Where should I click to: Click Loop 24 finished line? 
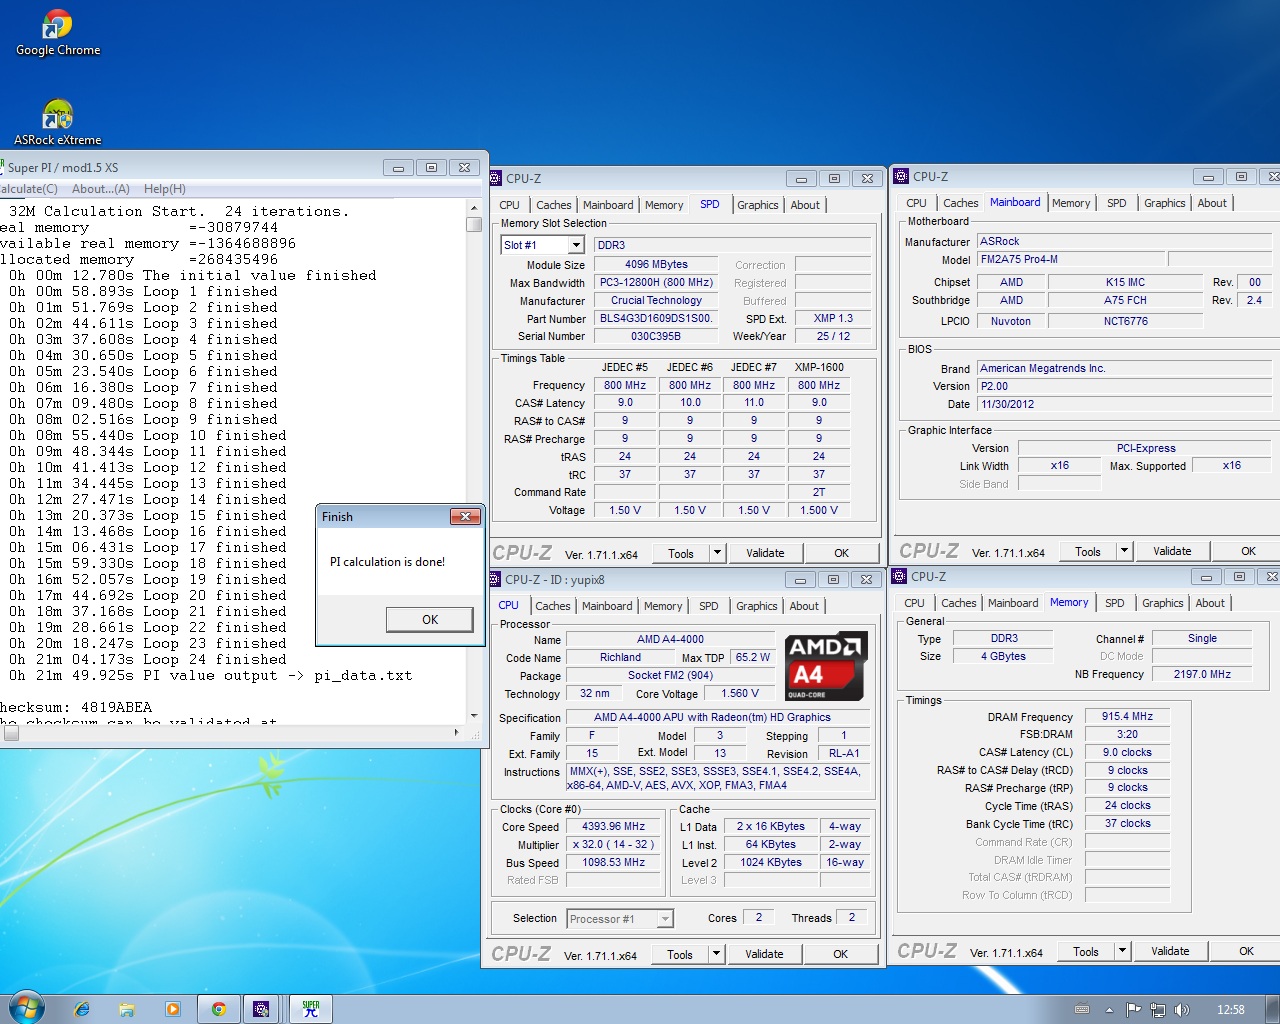(148, 659)
